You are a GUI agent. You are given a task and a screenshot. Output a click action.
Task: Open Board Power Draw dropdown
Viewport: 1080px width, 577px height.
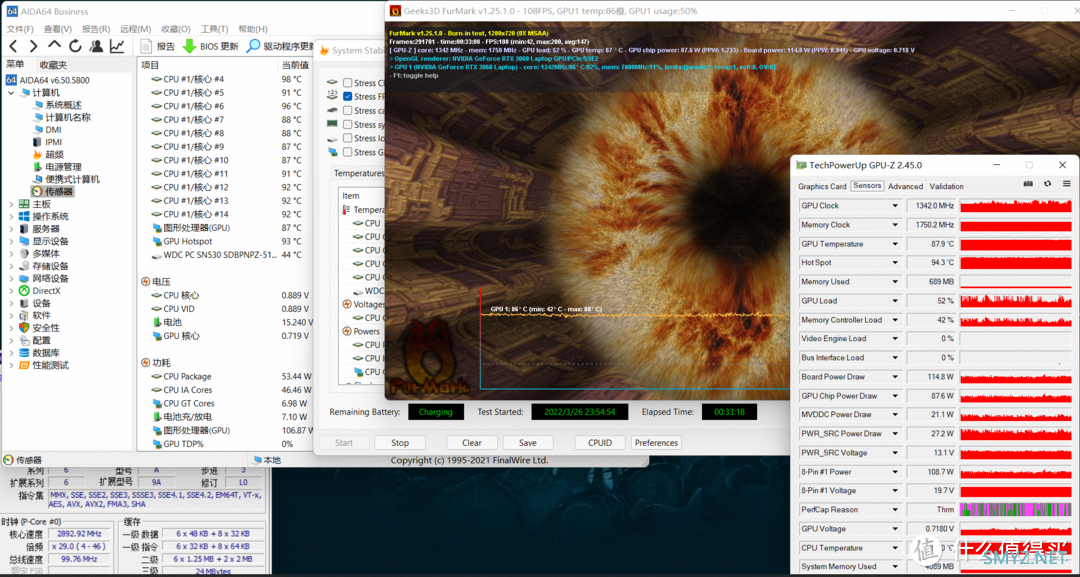pyautogui.click(x=895, y=377)
